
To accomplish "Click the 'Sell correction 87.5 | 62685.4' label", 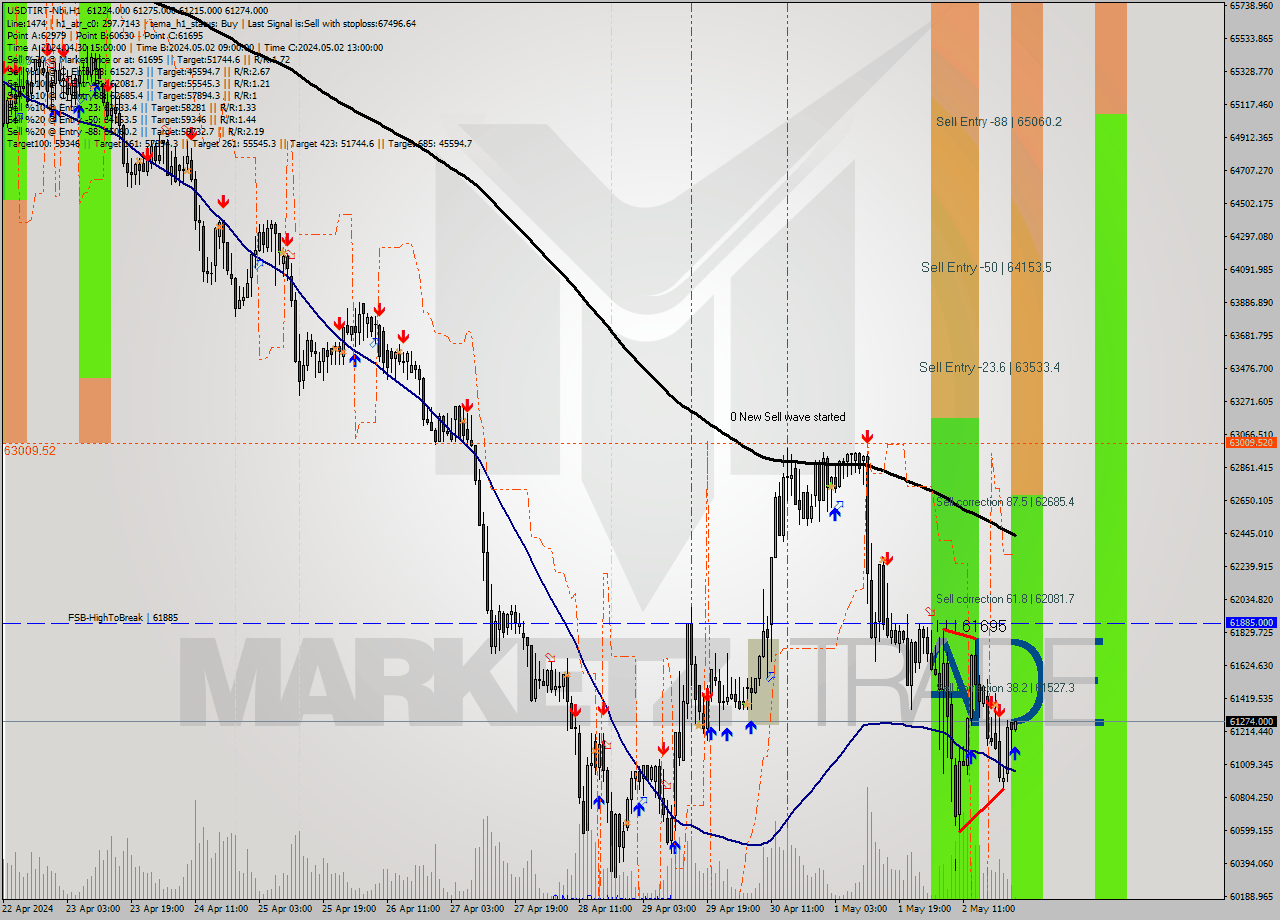I will click(x=1004, y=502).
